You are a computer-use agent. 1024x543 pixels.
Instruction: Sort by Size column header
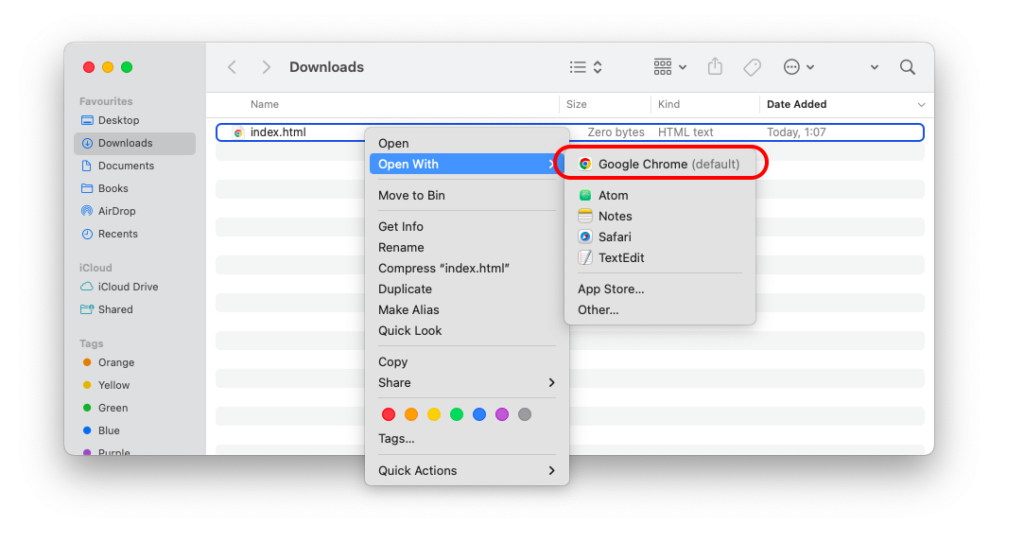pyautogui.click(x=576, y=105)
